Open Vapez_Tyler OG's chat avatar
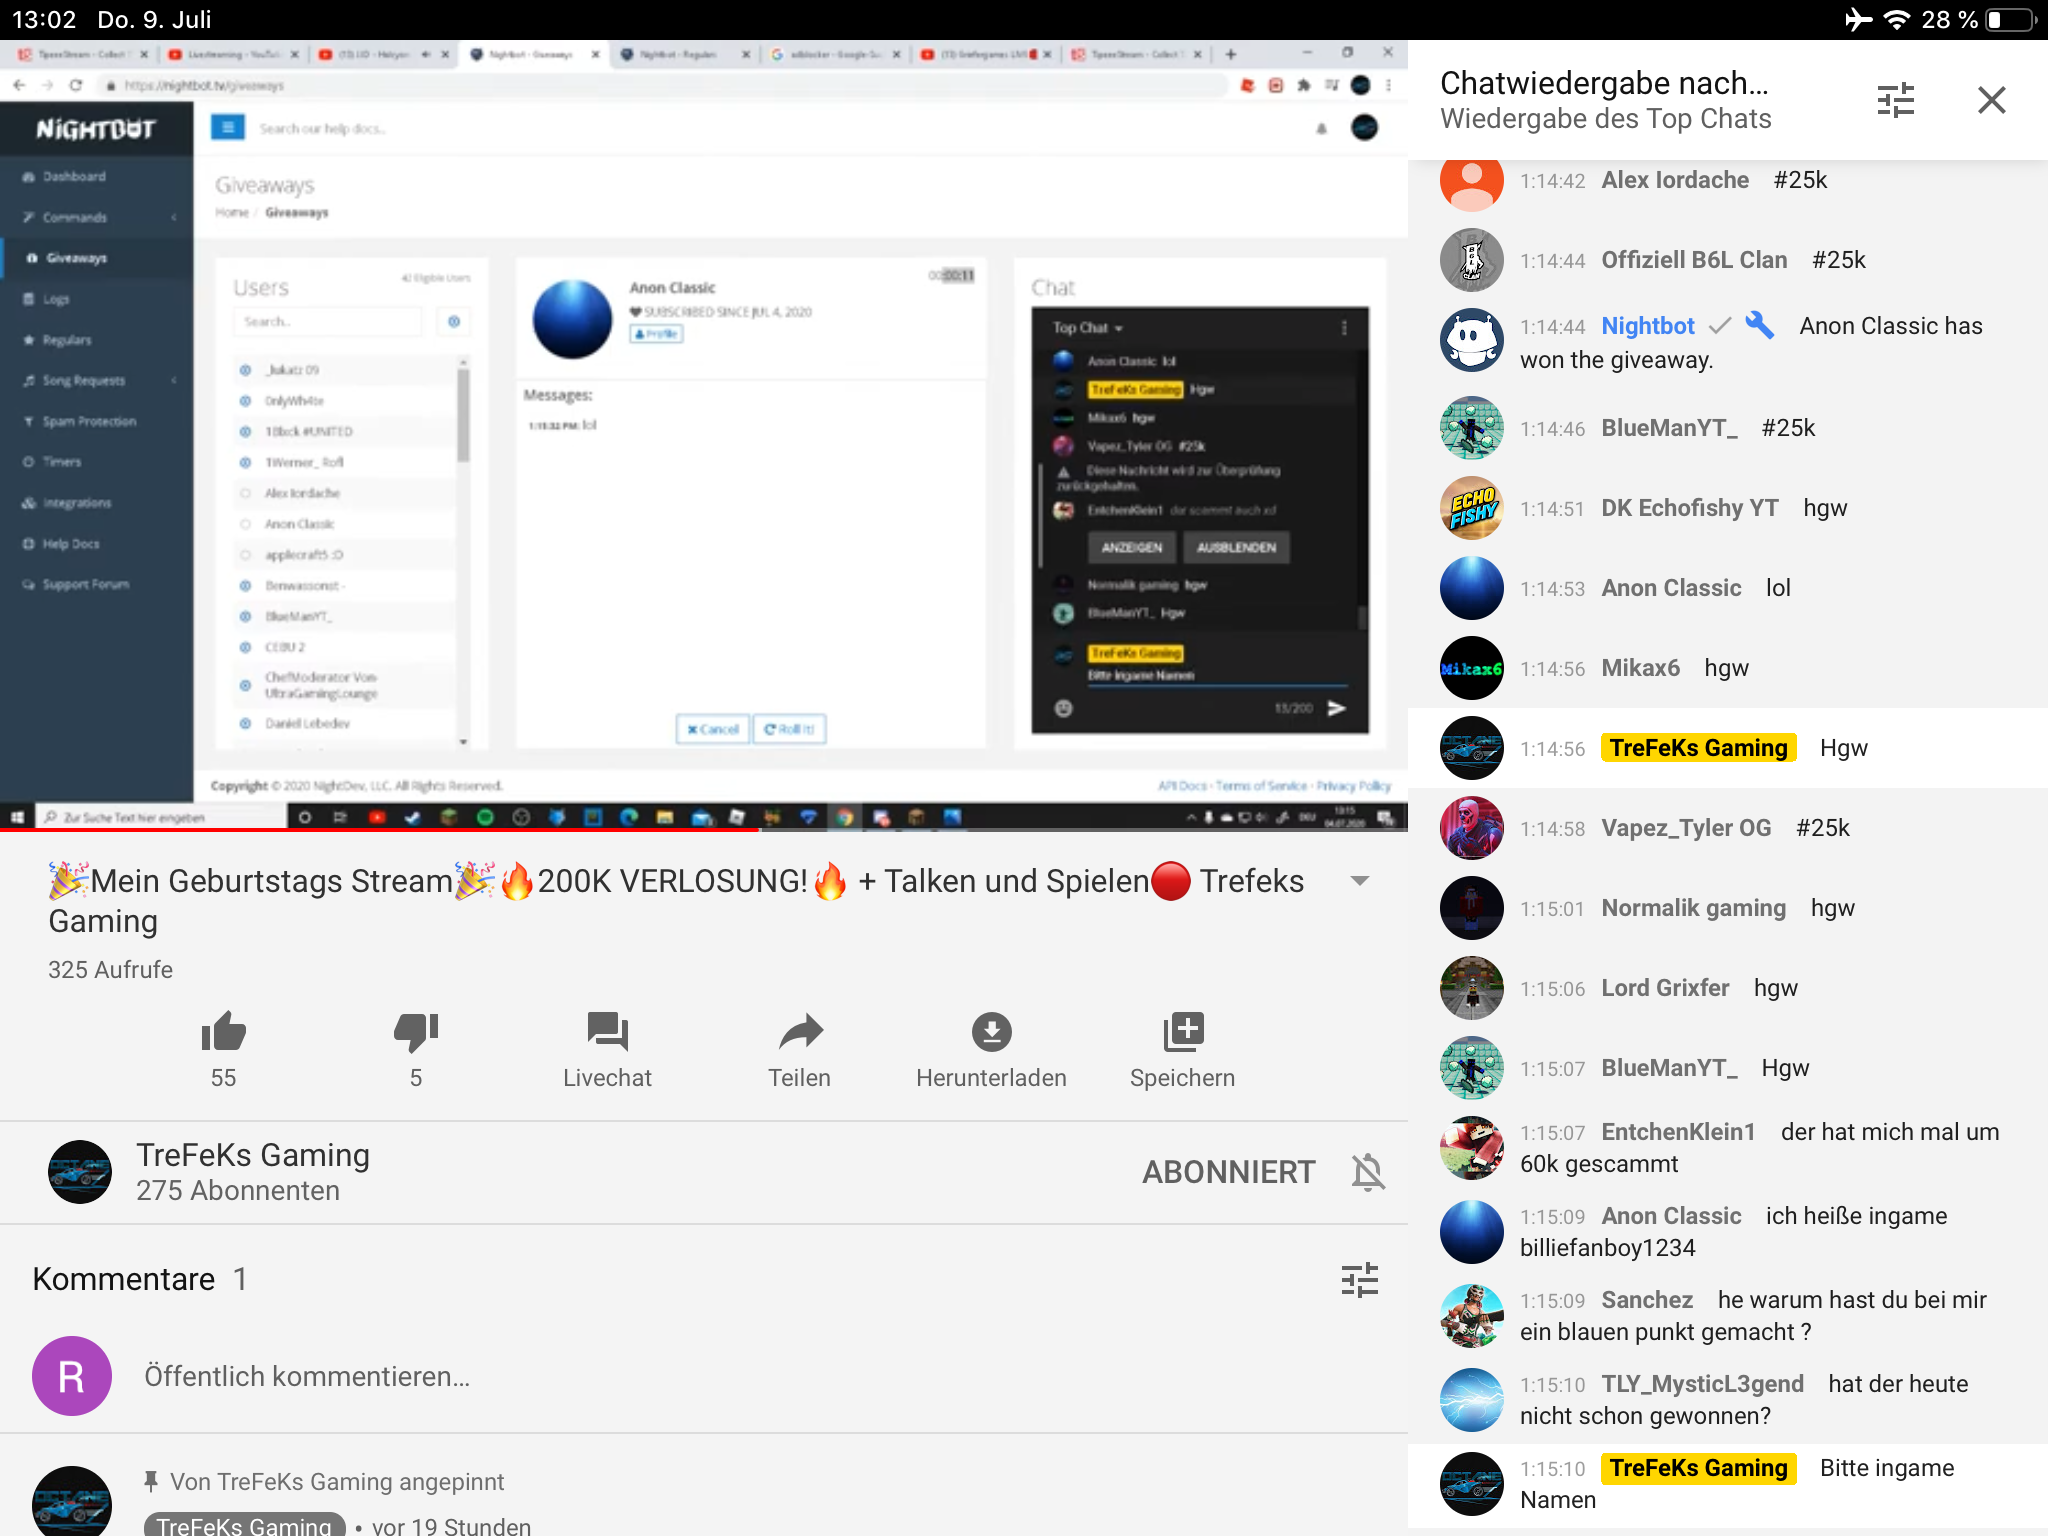Screen dimensions: 2048x1536 pyautogui.click(x=1472, y=828)
